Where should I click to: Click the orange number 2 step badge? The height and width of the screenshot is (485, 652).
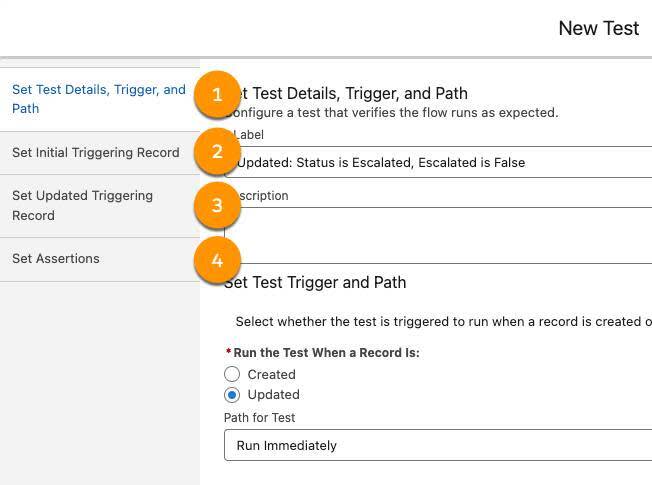coord(217,152)
